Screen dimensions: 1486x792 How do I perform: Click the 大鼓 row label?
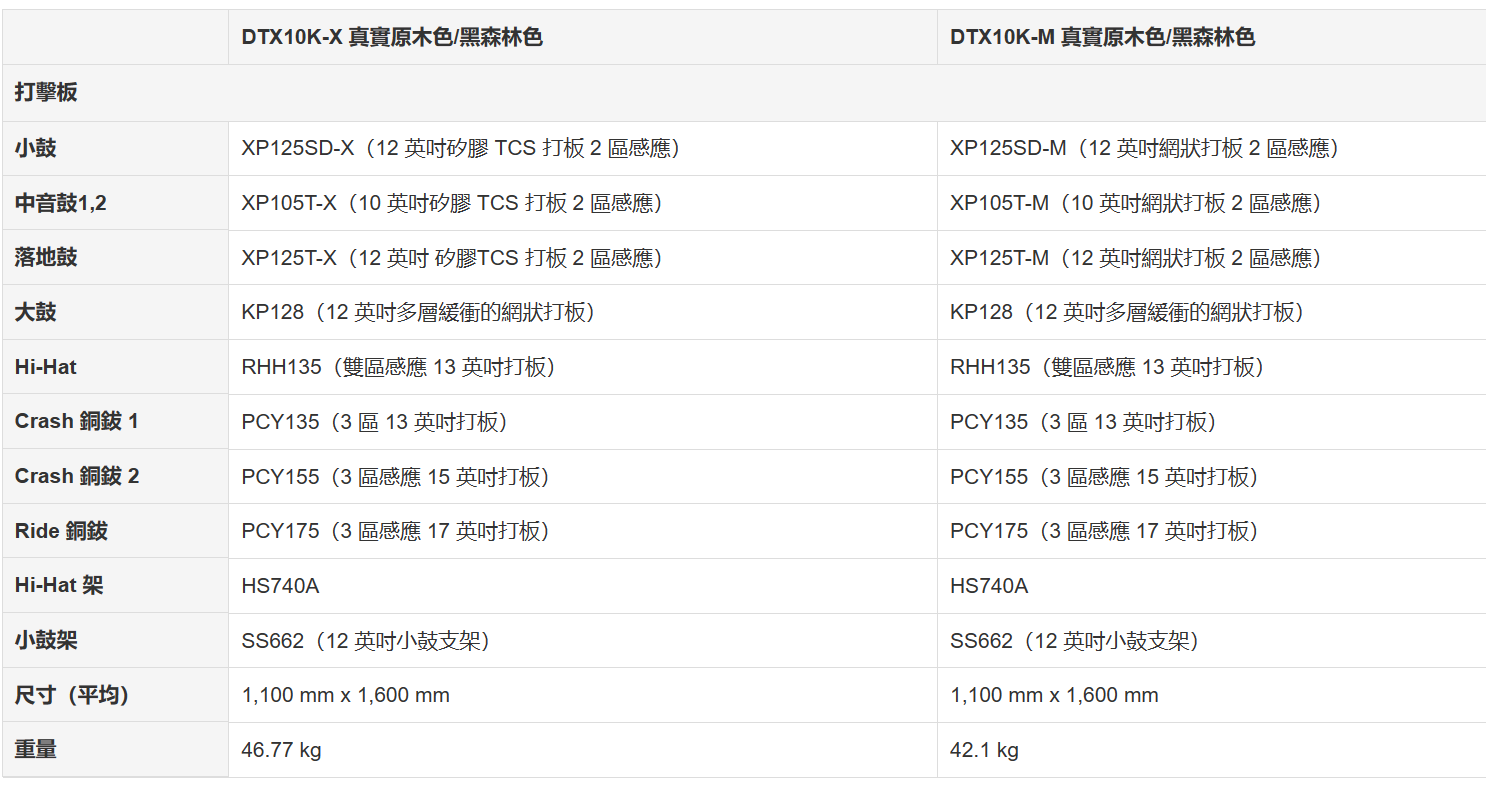coord(36,312)
